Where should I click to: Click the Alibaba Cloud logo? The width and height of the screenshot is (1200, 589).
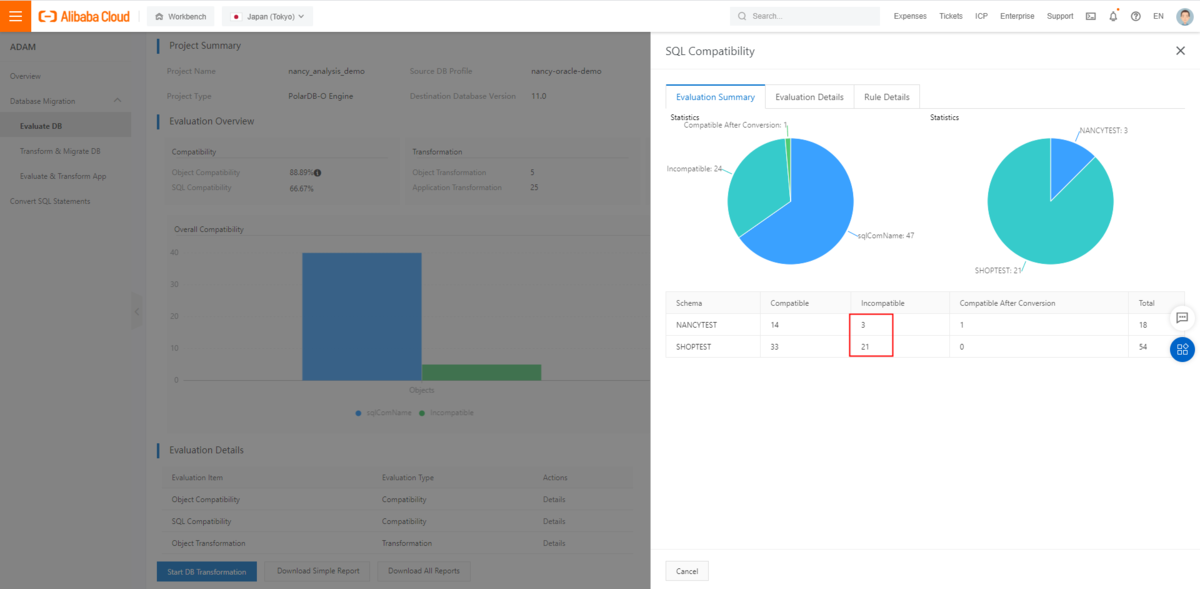pos(84,16)
